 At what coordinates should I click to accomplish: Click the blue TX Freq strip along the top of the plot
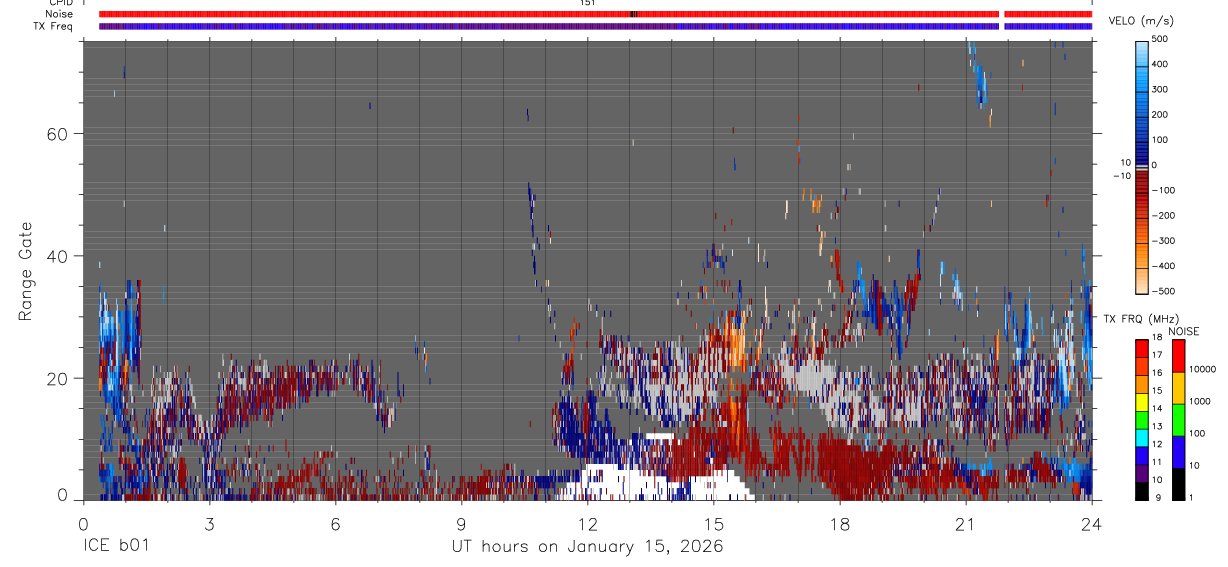click(x=595, y=26)
